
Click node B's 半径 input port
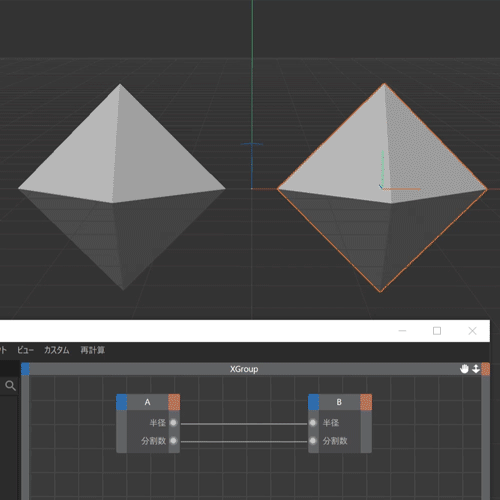point(313,423)
